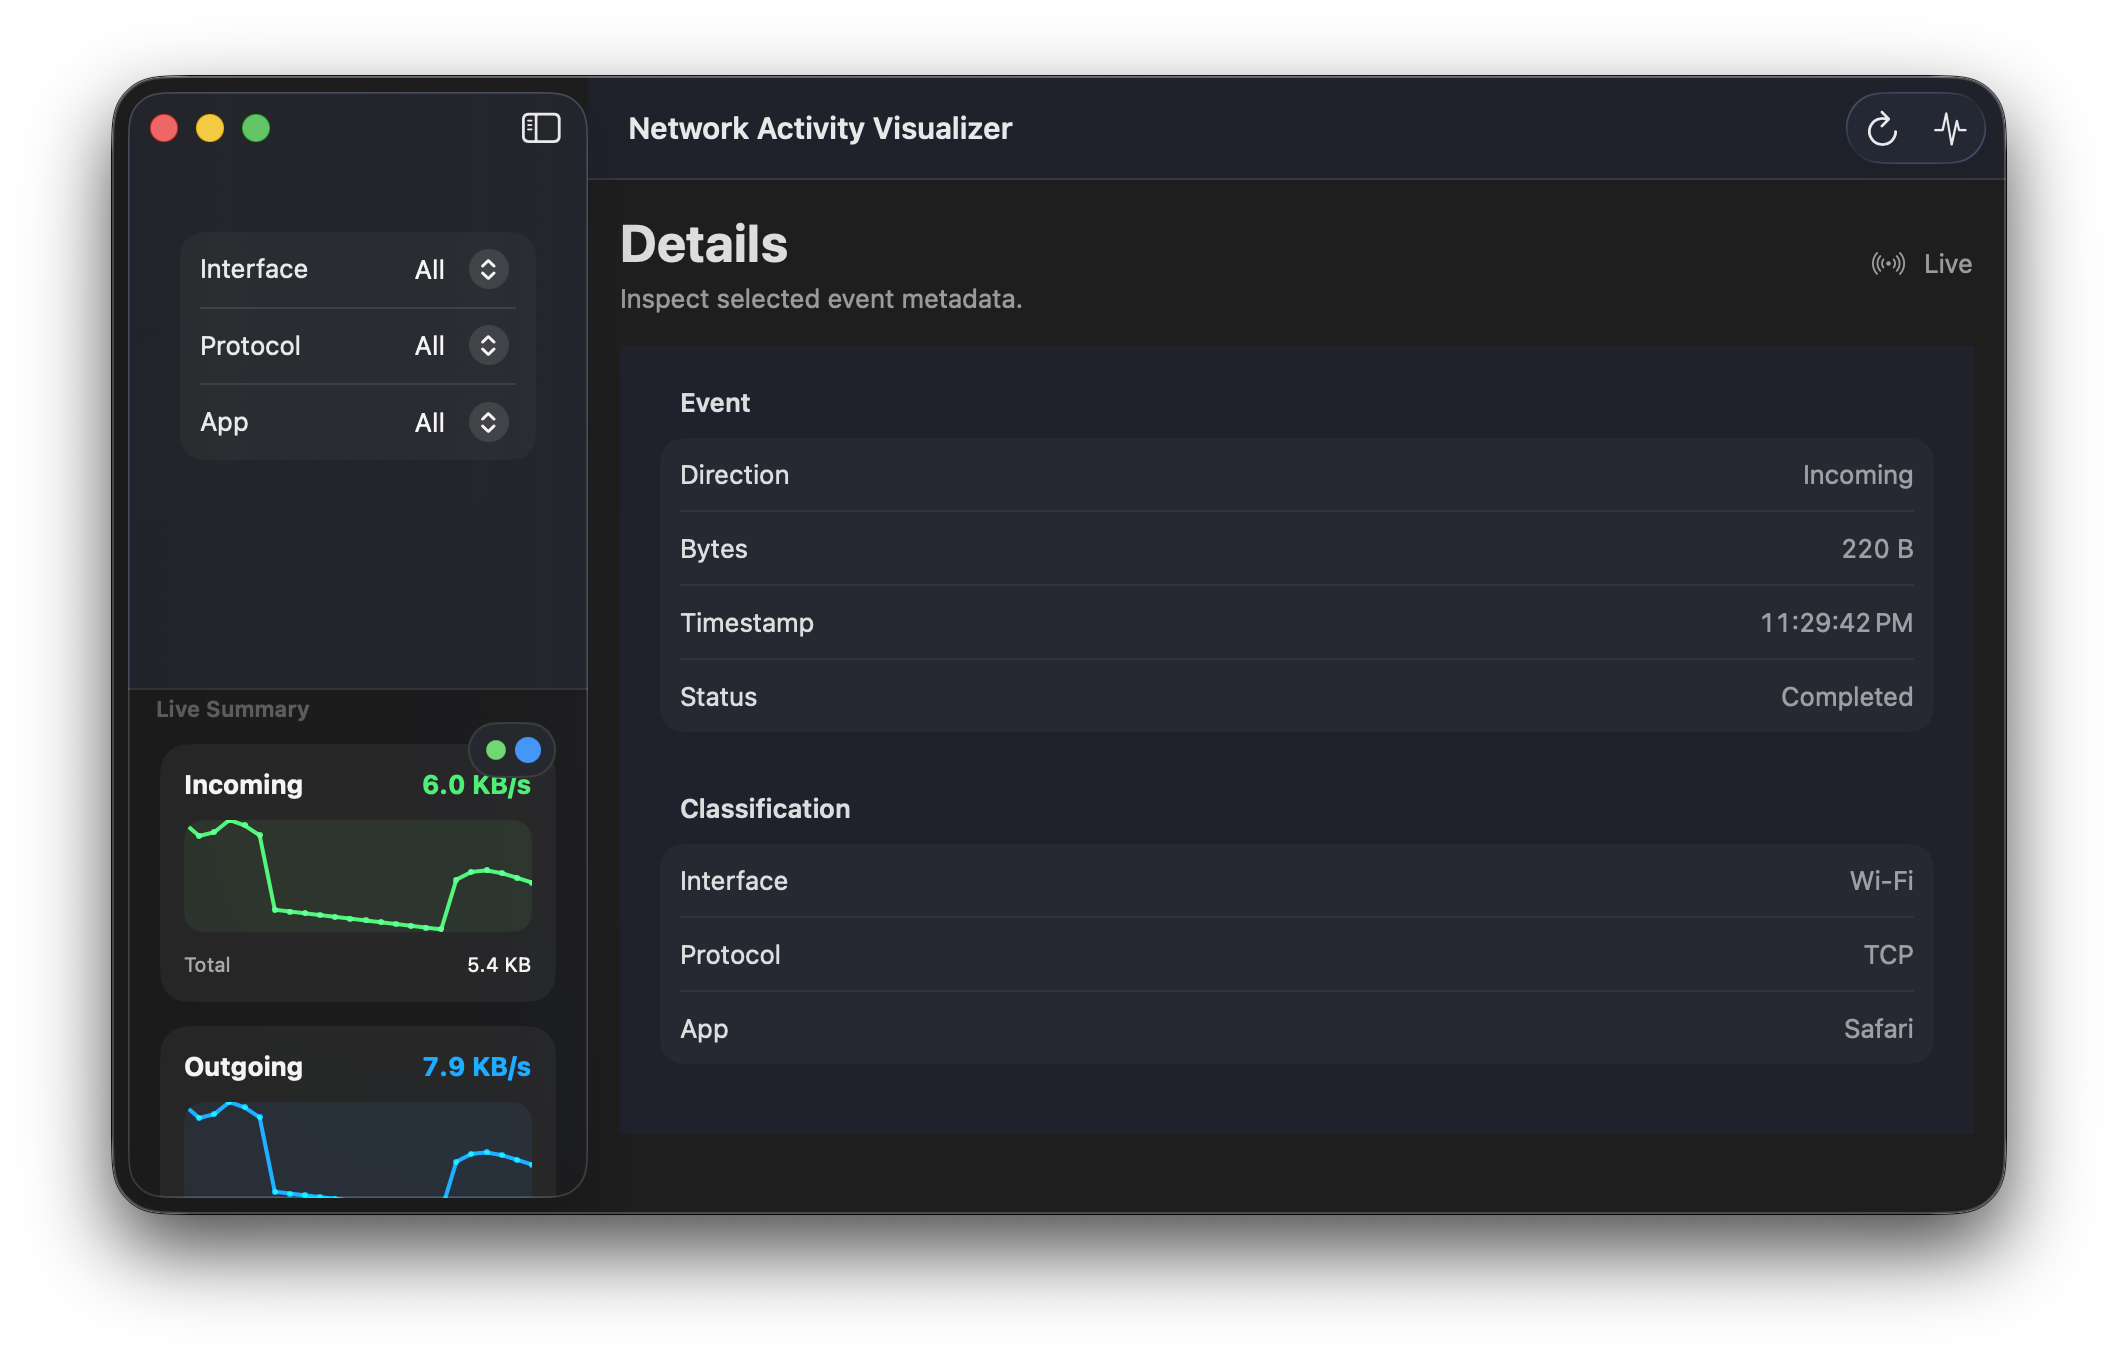2118x1362 pixels.
Task: Click the Safari app value
Action: (1878, 1029)
